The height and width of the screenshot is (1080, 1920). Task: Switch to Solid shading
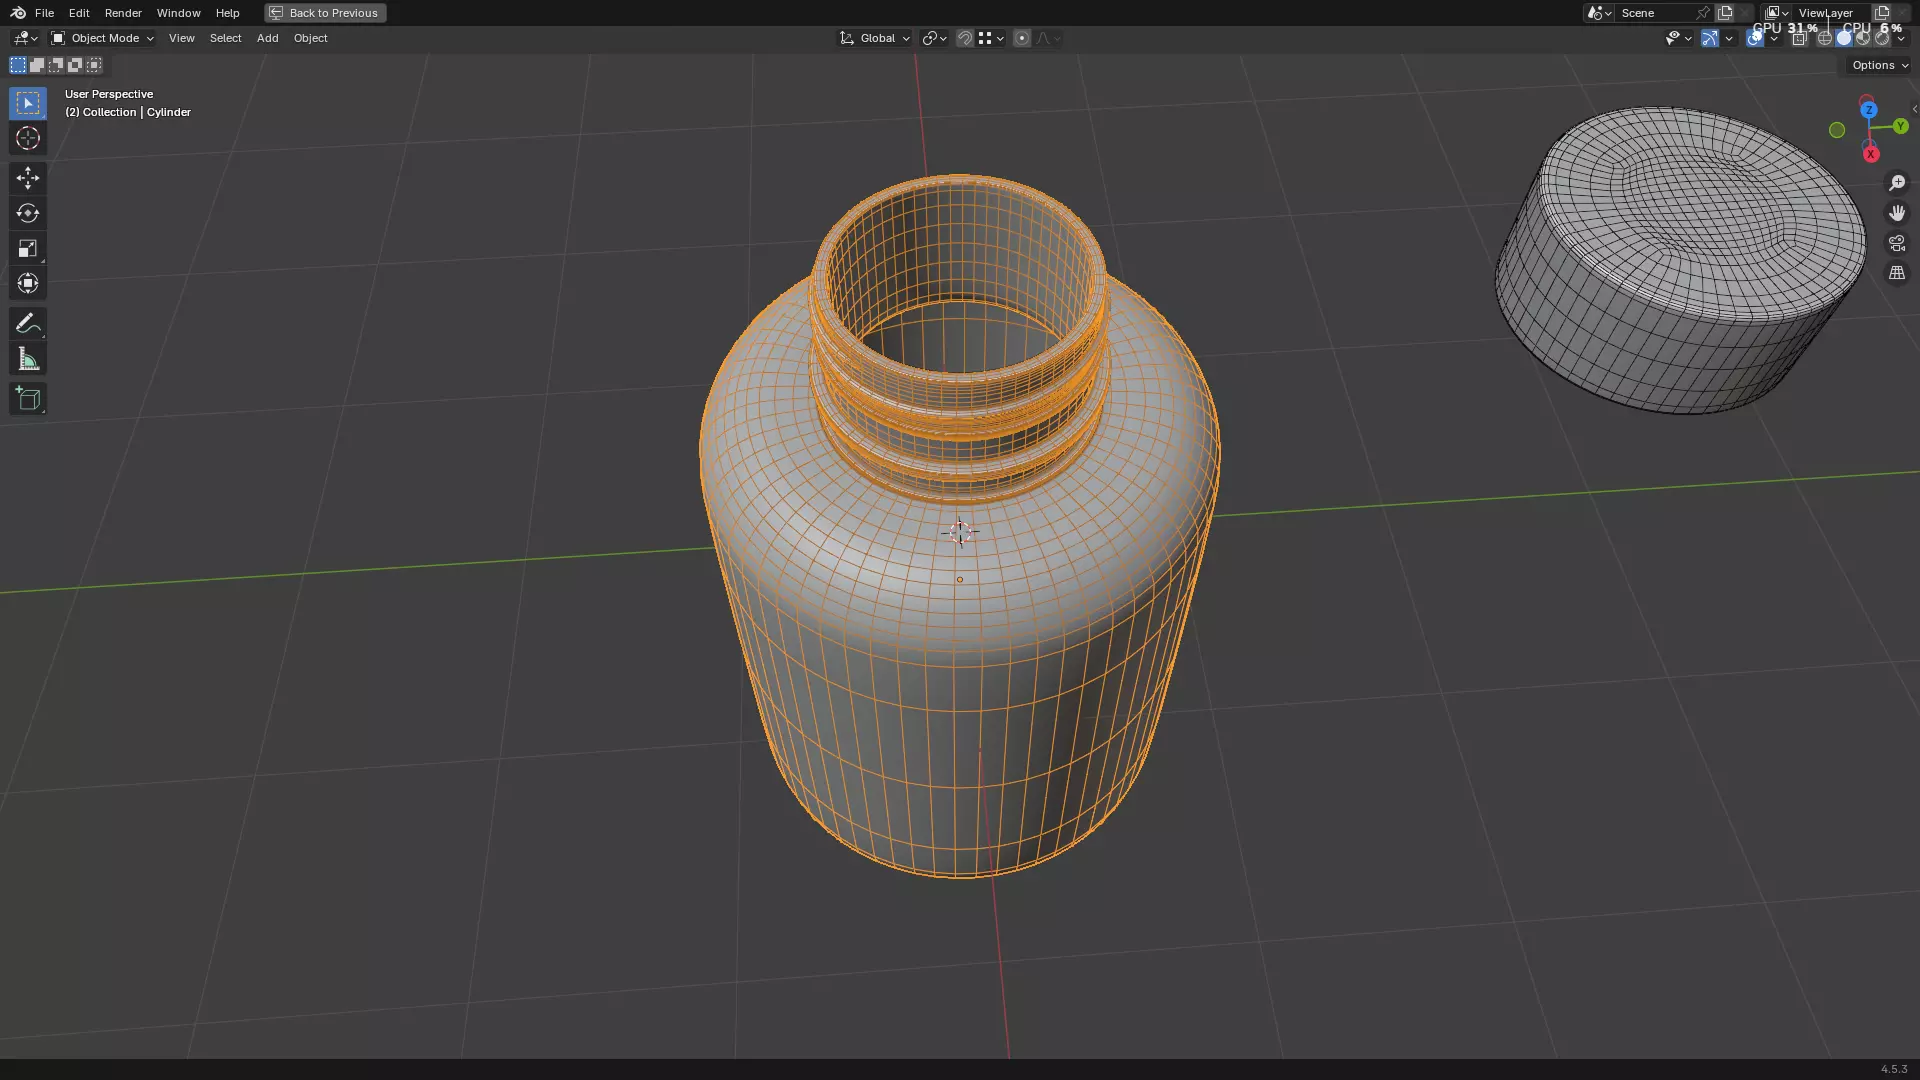[x=1844, y=38]
